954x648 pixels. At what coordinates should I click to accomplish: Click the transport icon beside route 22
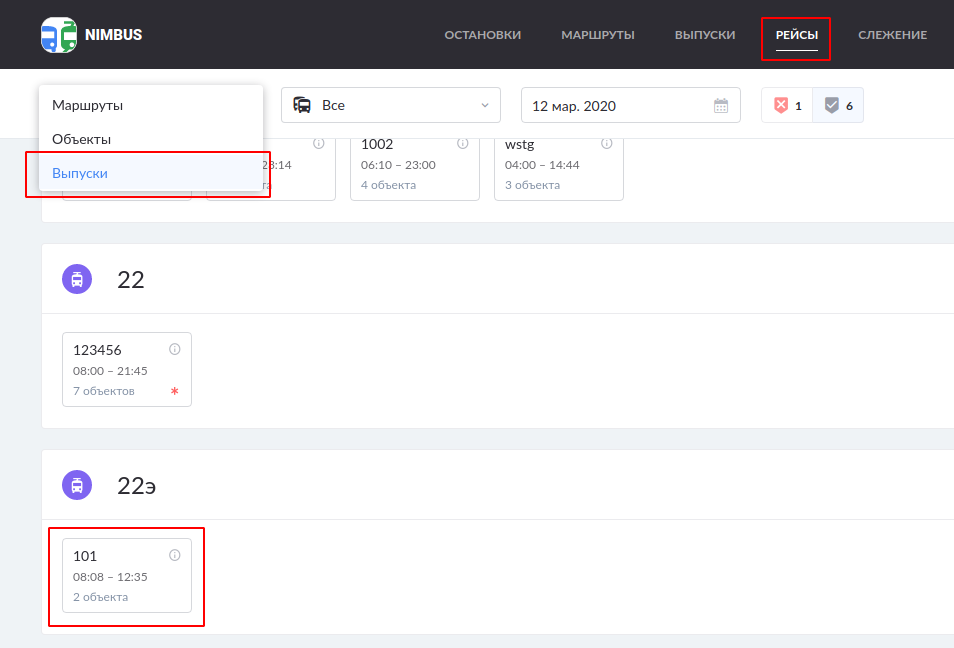(77, 279)
